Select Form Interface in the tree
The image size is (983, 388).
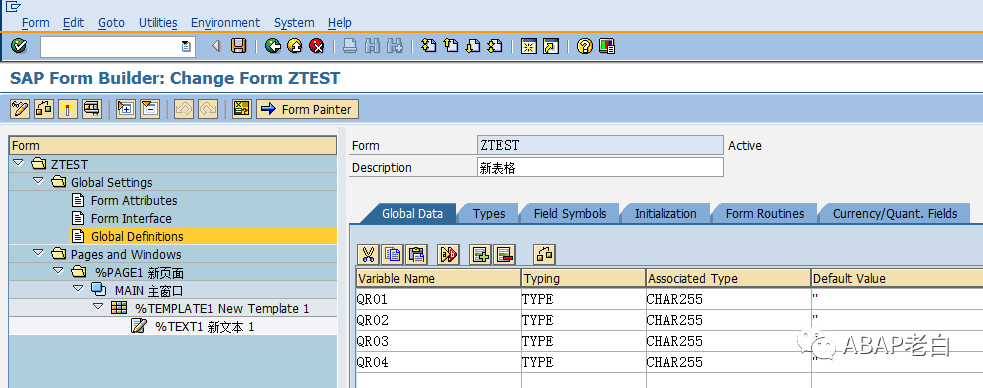pyautogui.click(x=130, y=218)
